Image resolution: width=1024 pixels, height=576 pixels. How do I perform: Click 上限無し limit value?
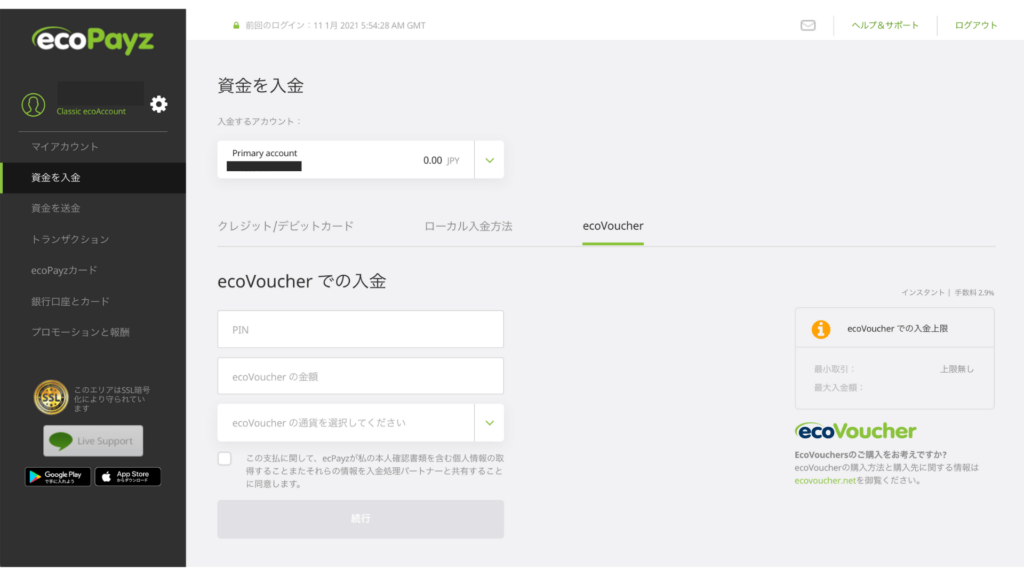point(957,370)
